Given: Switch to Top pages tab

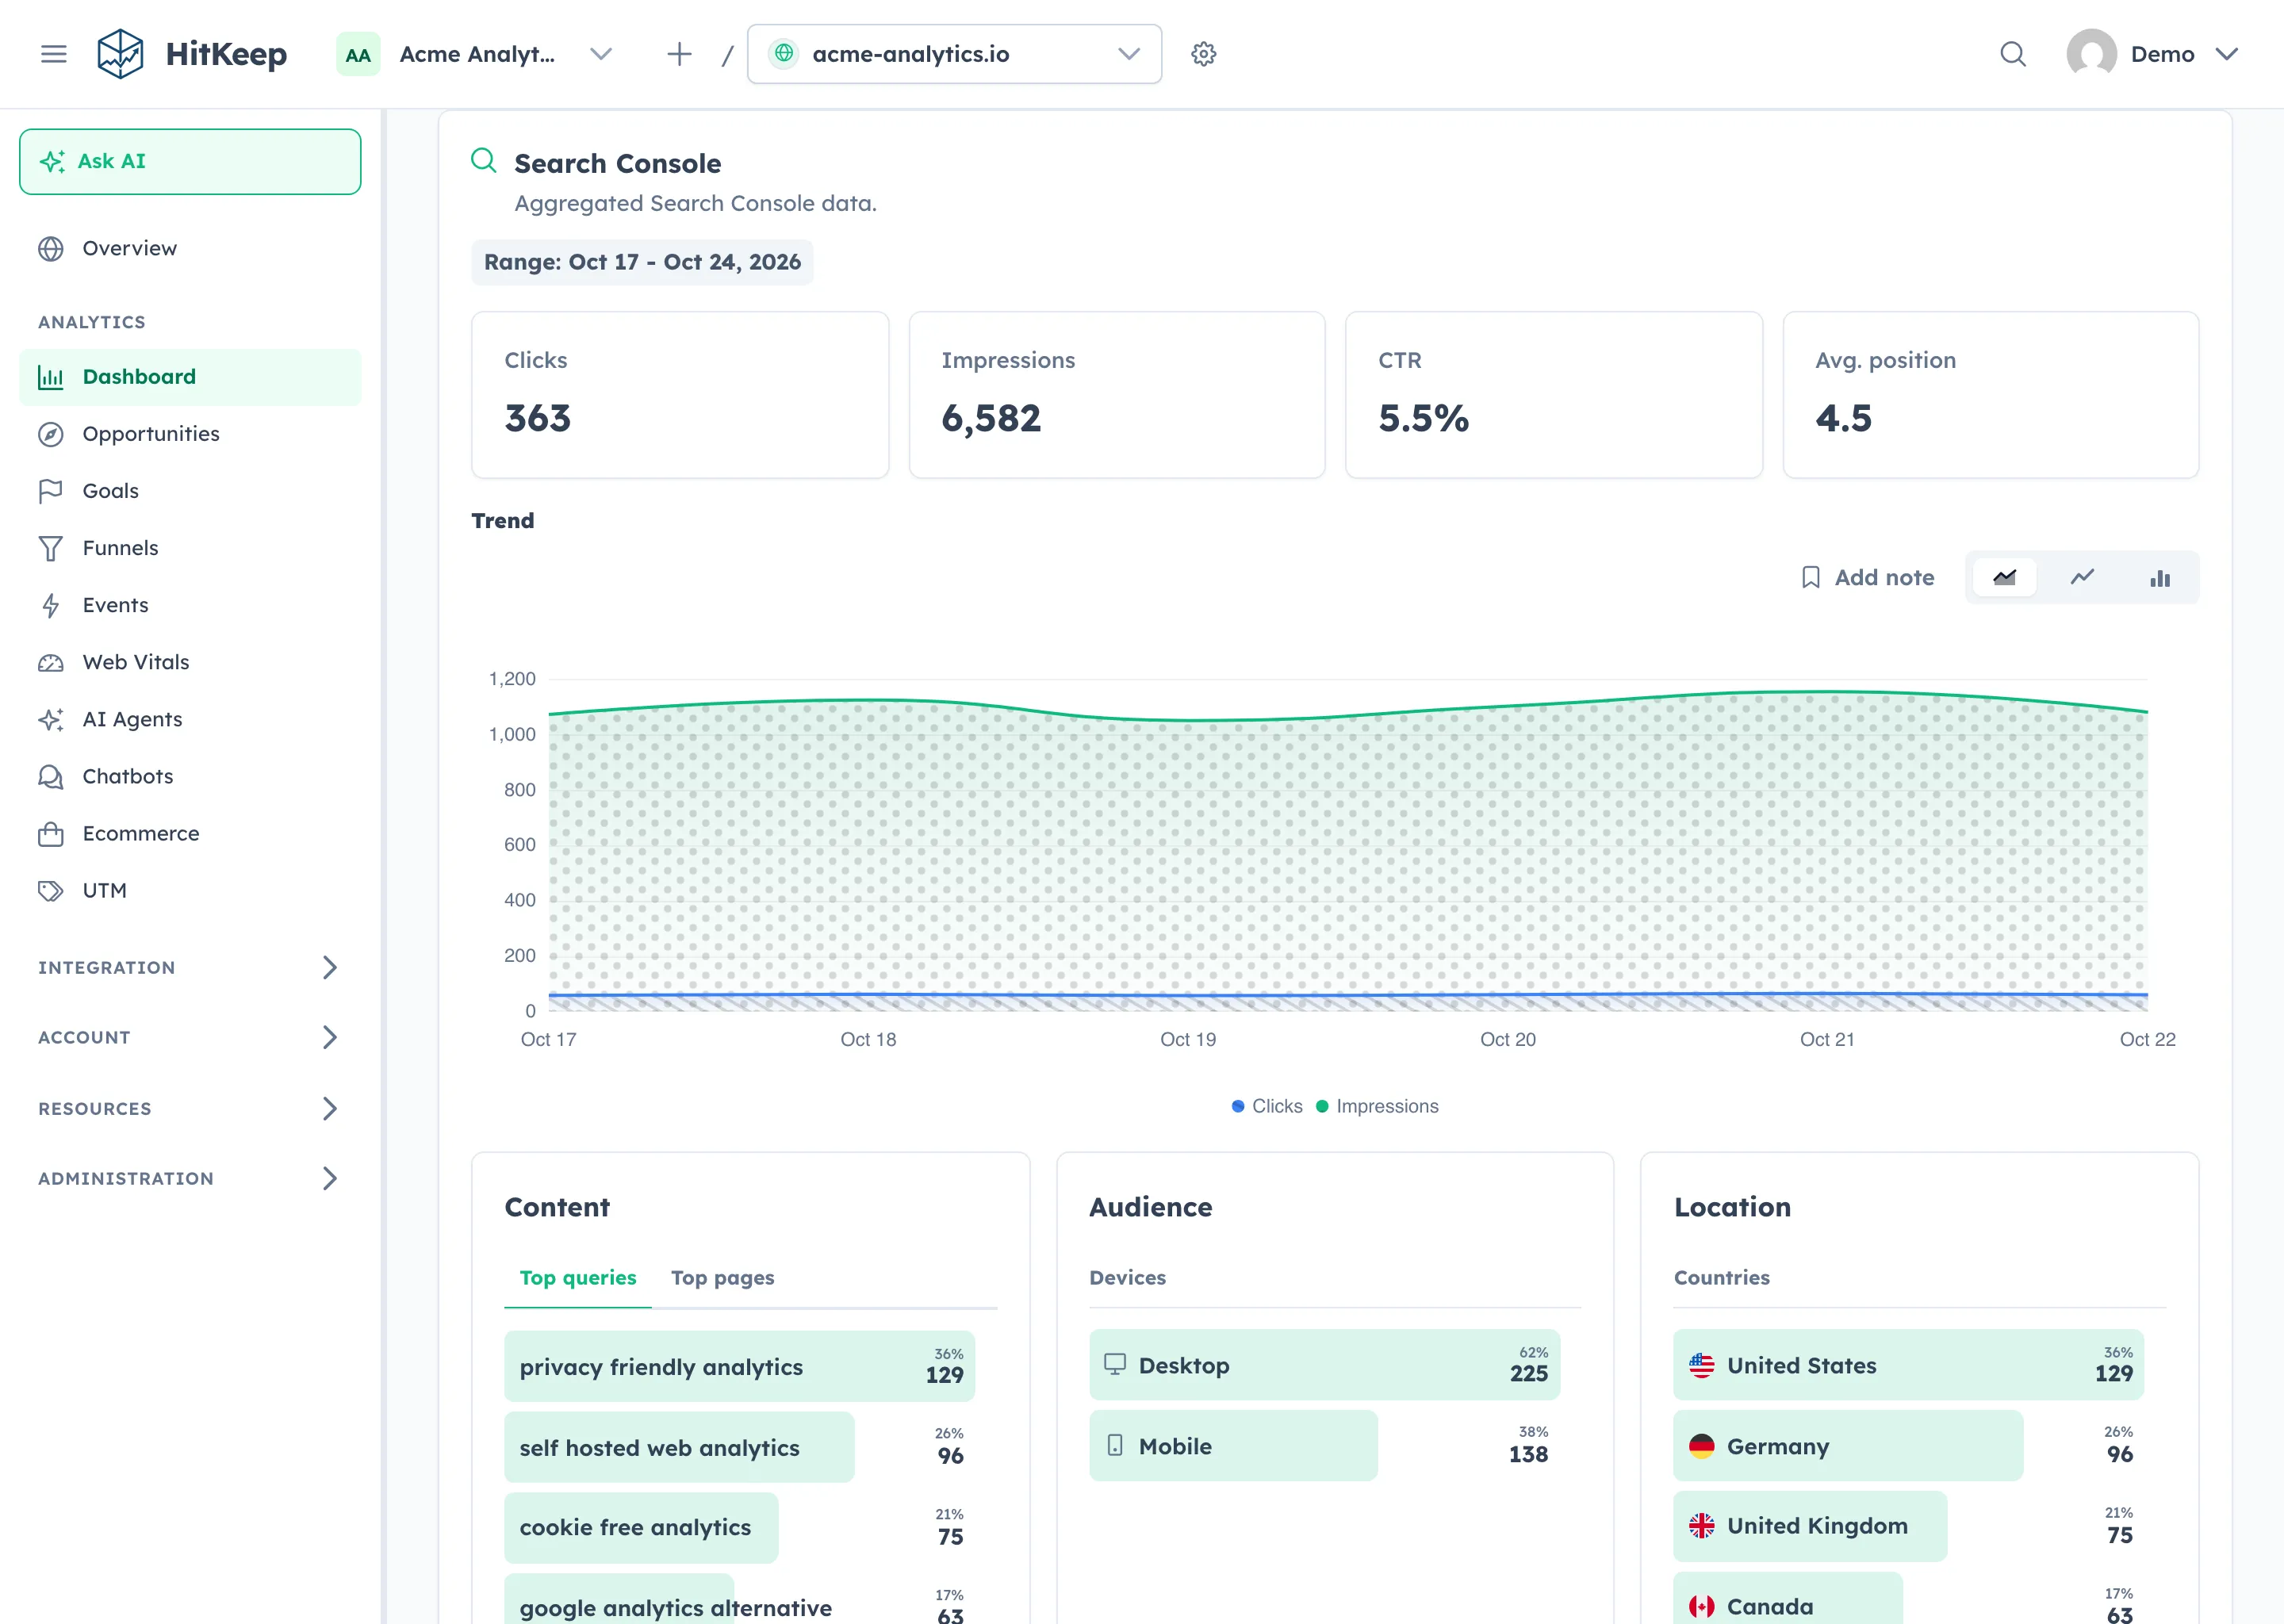Looking at the screenshot, I should click(x=722, y=1278).
